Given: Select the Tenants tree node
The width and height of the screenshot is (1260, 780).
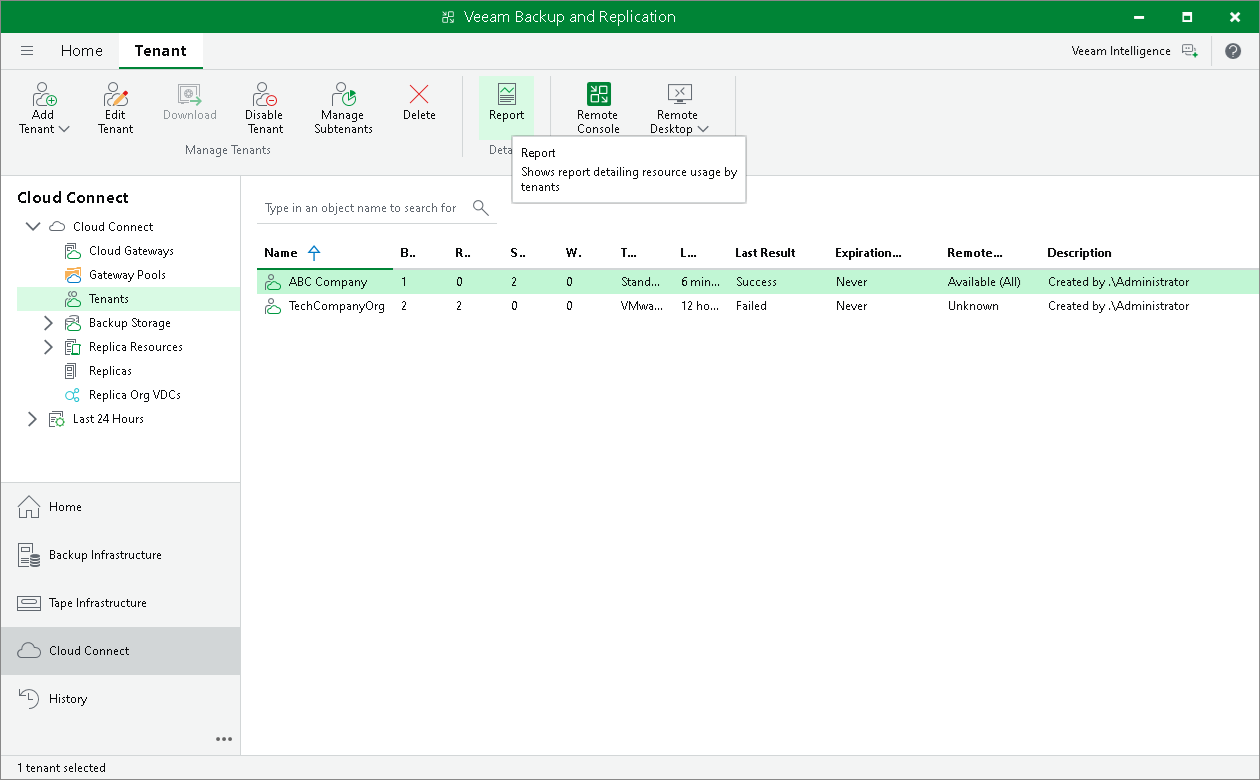Looking at the screenshot, I should (x=128, y=299).
